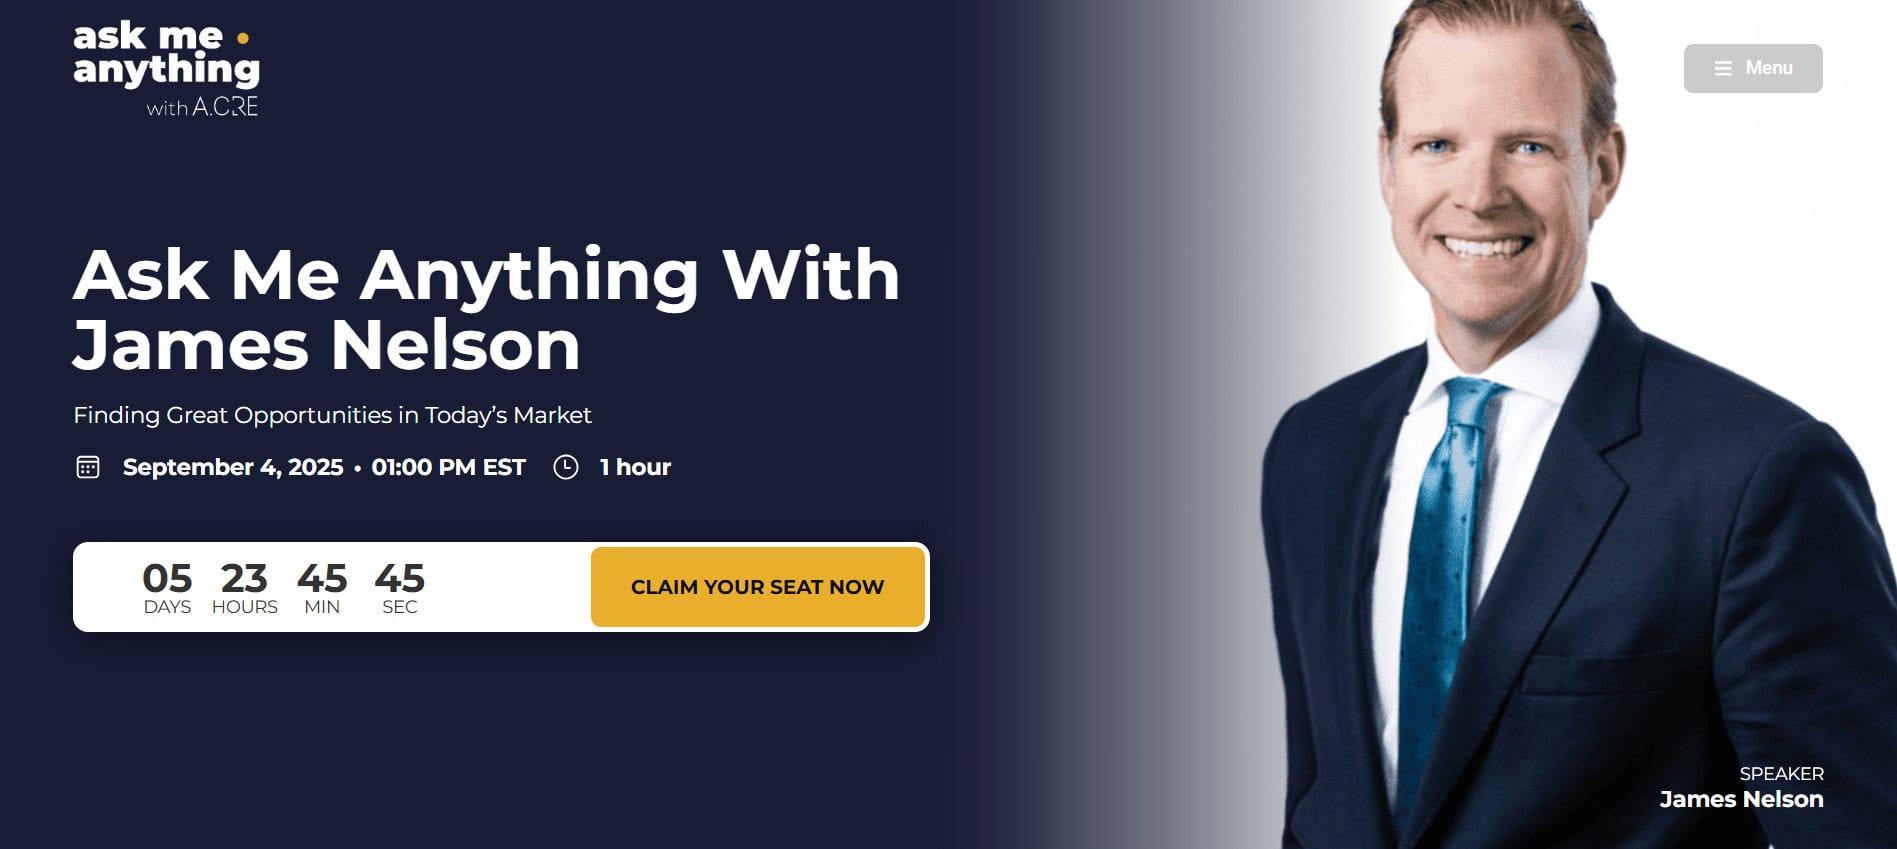The height and width of the screenshot is (849, 1897).
Task: Click the clock icon beside 1 hour
Action: pyautogui.click(x=566, y=467)
